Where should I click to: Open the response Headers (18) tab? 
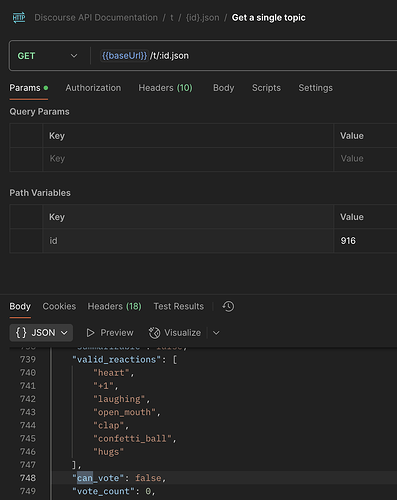(x=115, y=306)
